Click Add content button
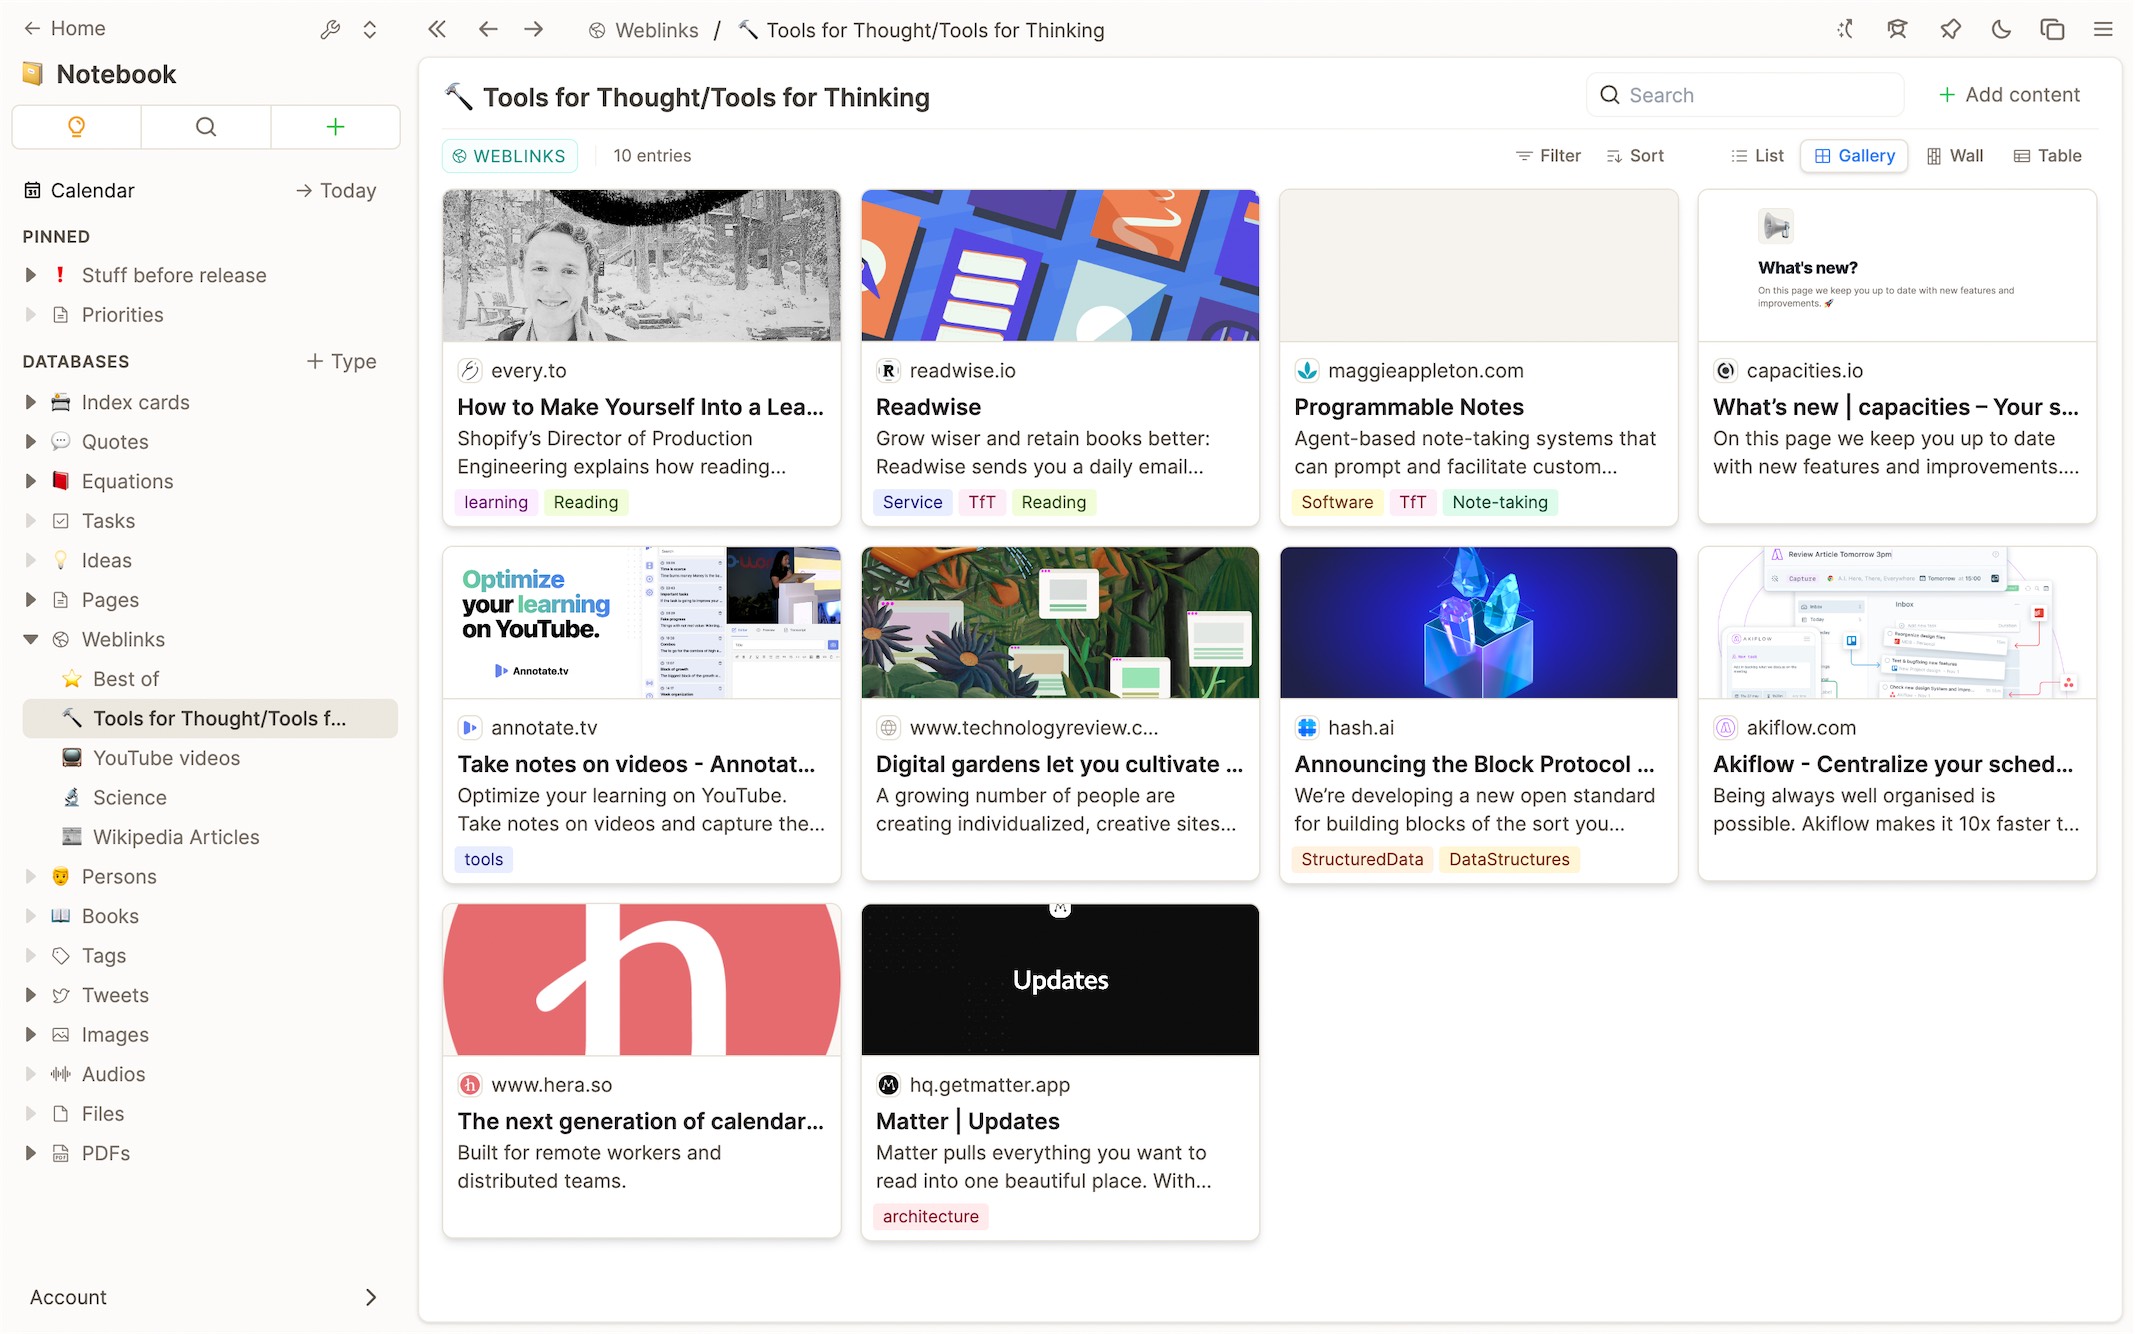This screenshot has width=2135, height=1334. click(x=2009, y=94)
